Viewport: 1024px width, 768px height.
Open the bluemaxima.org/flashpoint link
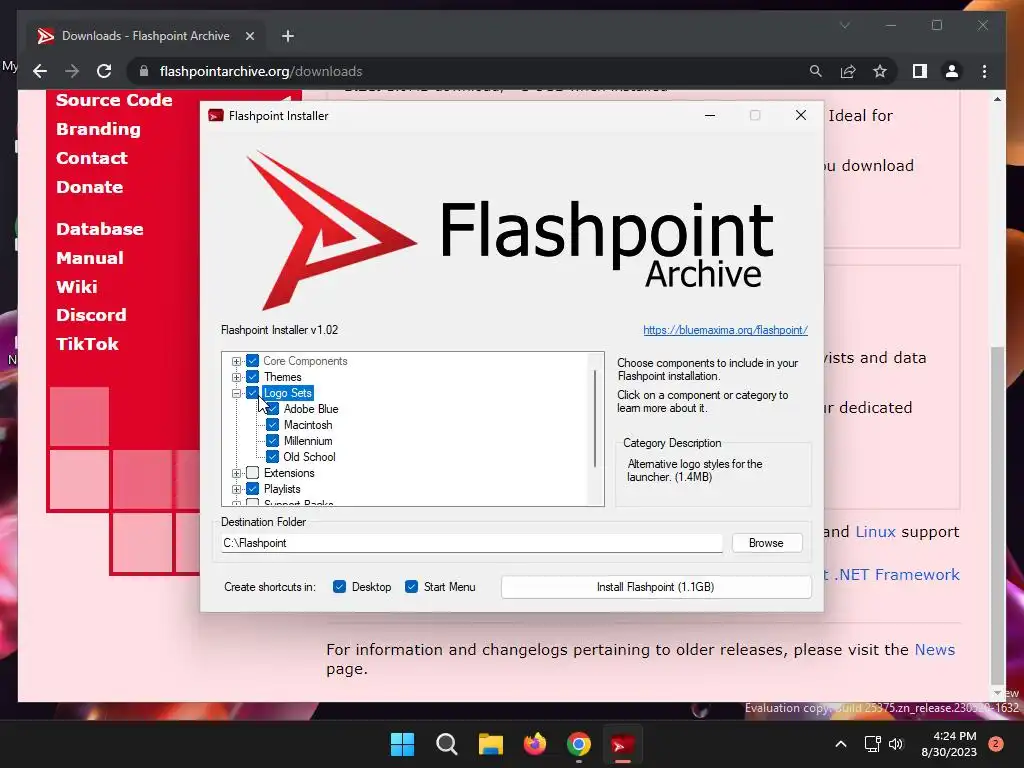726,330
